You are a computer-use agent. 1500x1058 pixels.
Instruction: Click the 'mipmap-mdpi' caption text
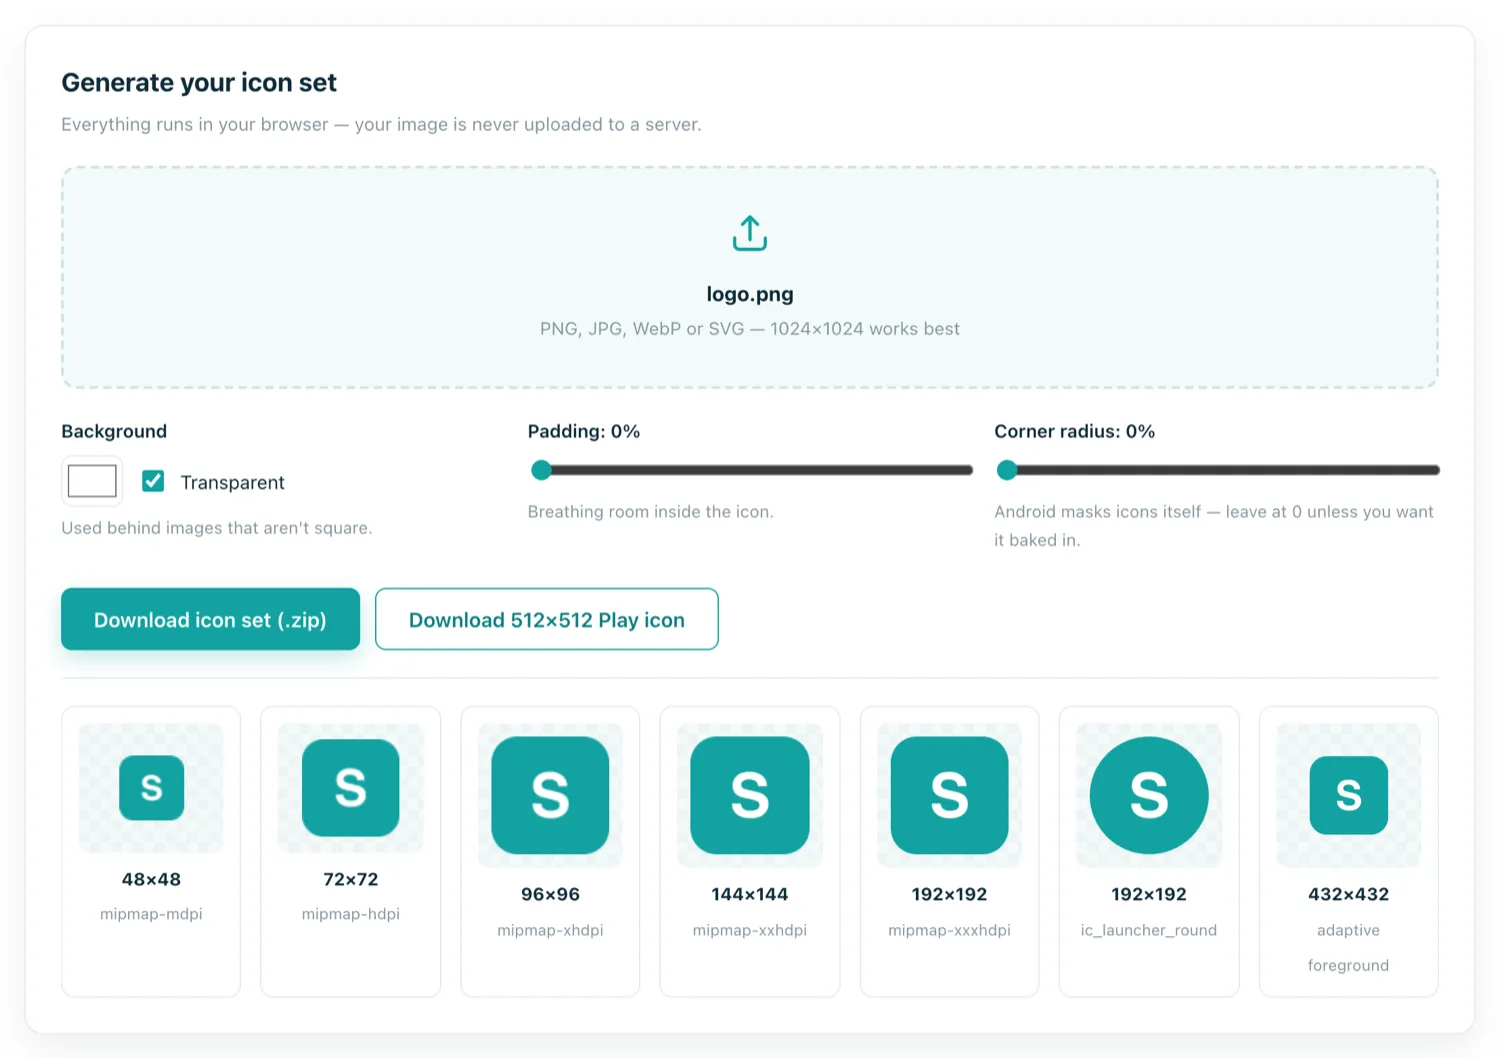pyautogui.click(x=151, y=914)
